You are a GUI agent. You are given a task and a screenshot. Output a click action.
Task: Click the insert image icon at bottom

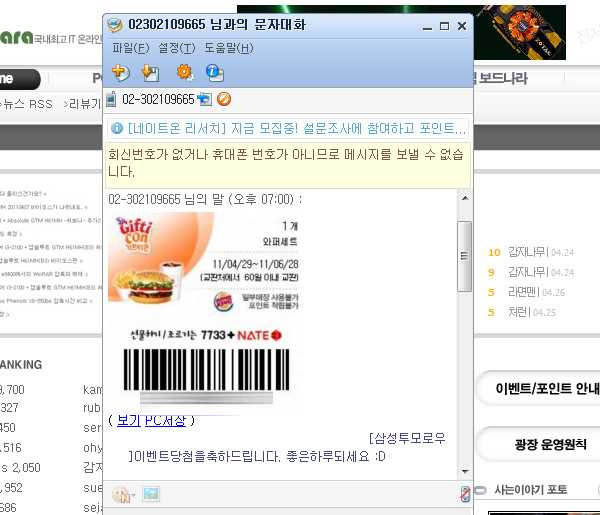pyautogui.click(x=151, y=494)
